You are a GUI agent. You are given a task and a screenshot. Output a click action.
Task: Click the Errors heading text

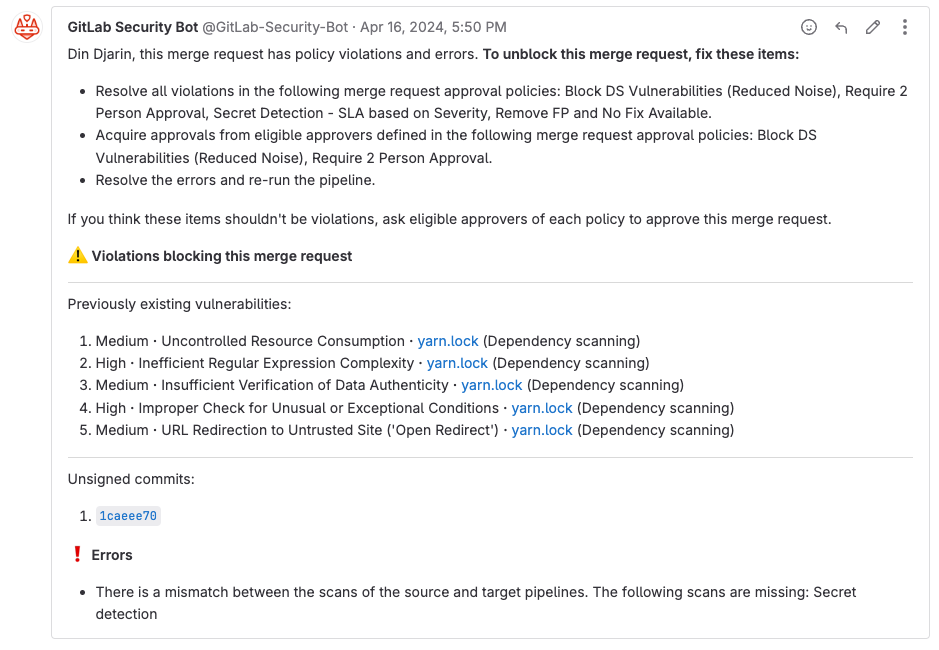pyautogui.click(x=112, y=555)
